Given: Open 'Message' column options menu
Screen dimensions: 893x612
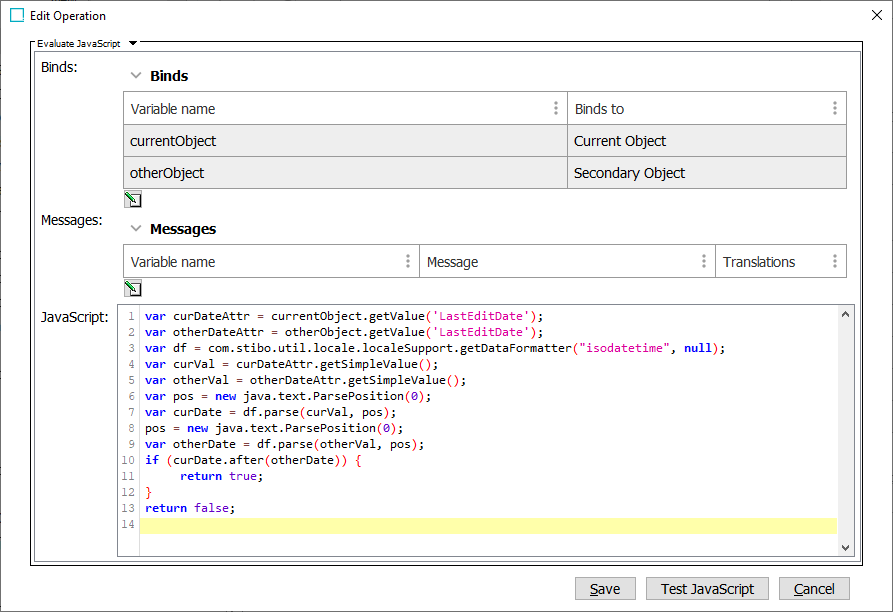Looking at the screenshot, I should [x=704, y=262].
